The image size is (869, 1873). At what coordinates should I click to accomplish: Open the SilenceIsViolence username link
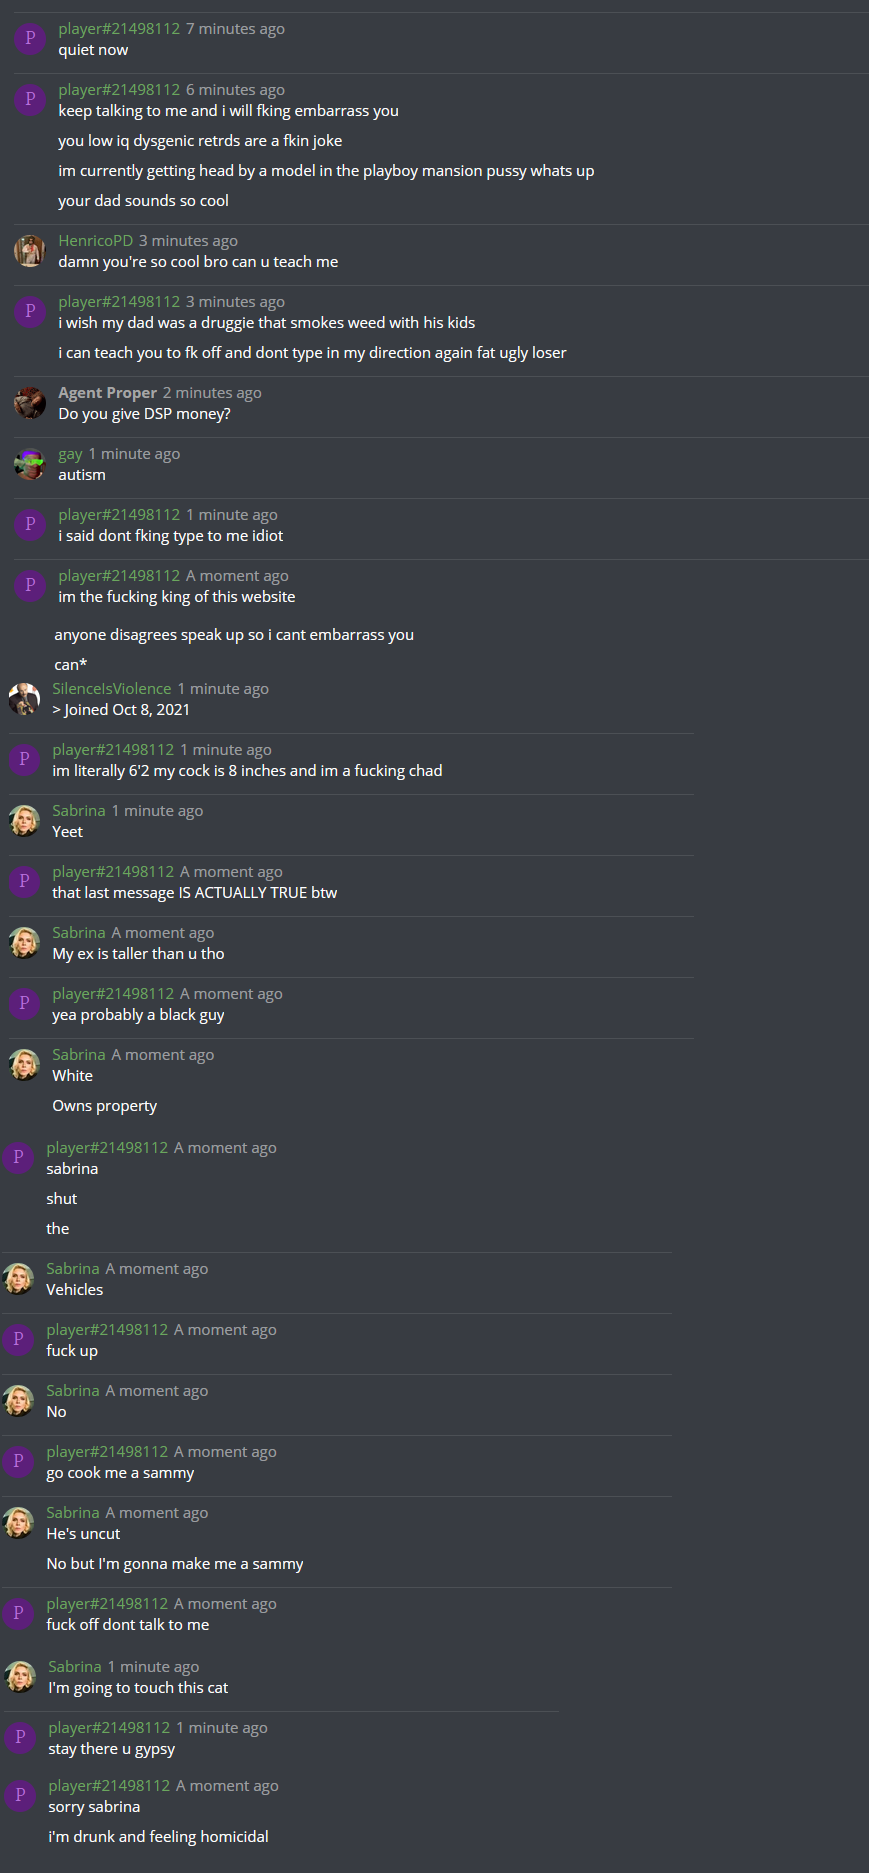click(112, 689)
